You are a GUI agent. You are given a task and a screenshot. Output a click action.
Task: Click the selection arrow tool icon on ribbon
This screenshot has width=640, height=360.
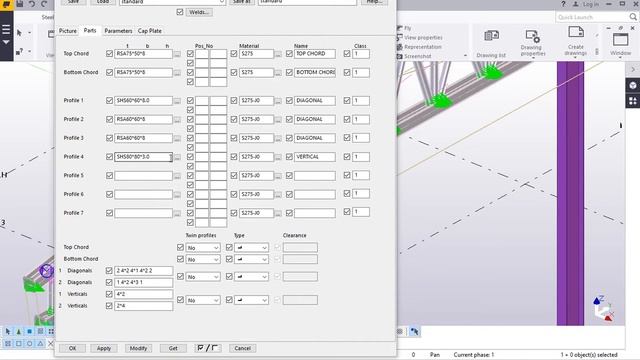(x=19, y=33)
